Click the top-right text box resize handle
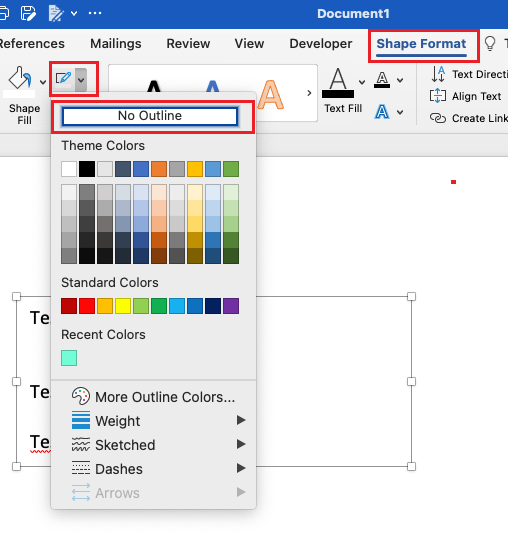The width and height of the screenshot is (508, 551). [x=411, y=297]
